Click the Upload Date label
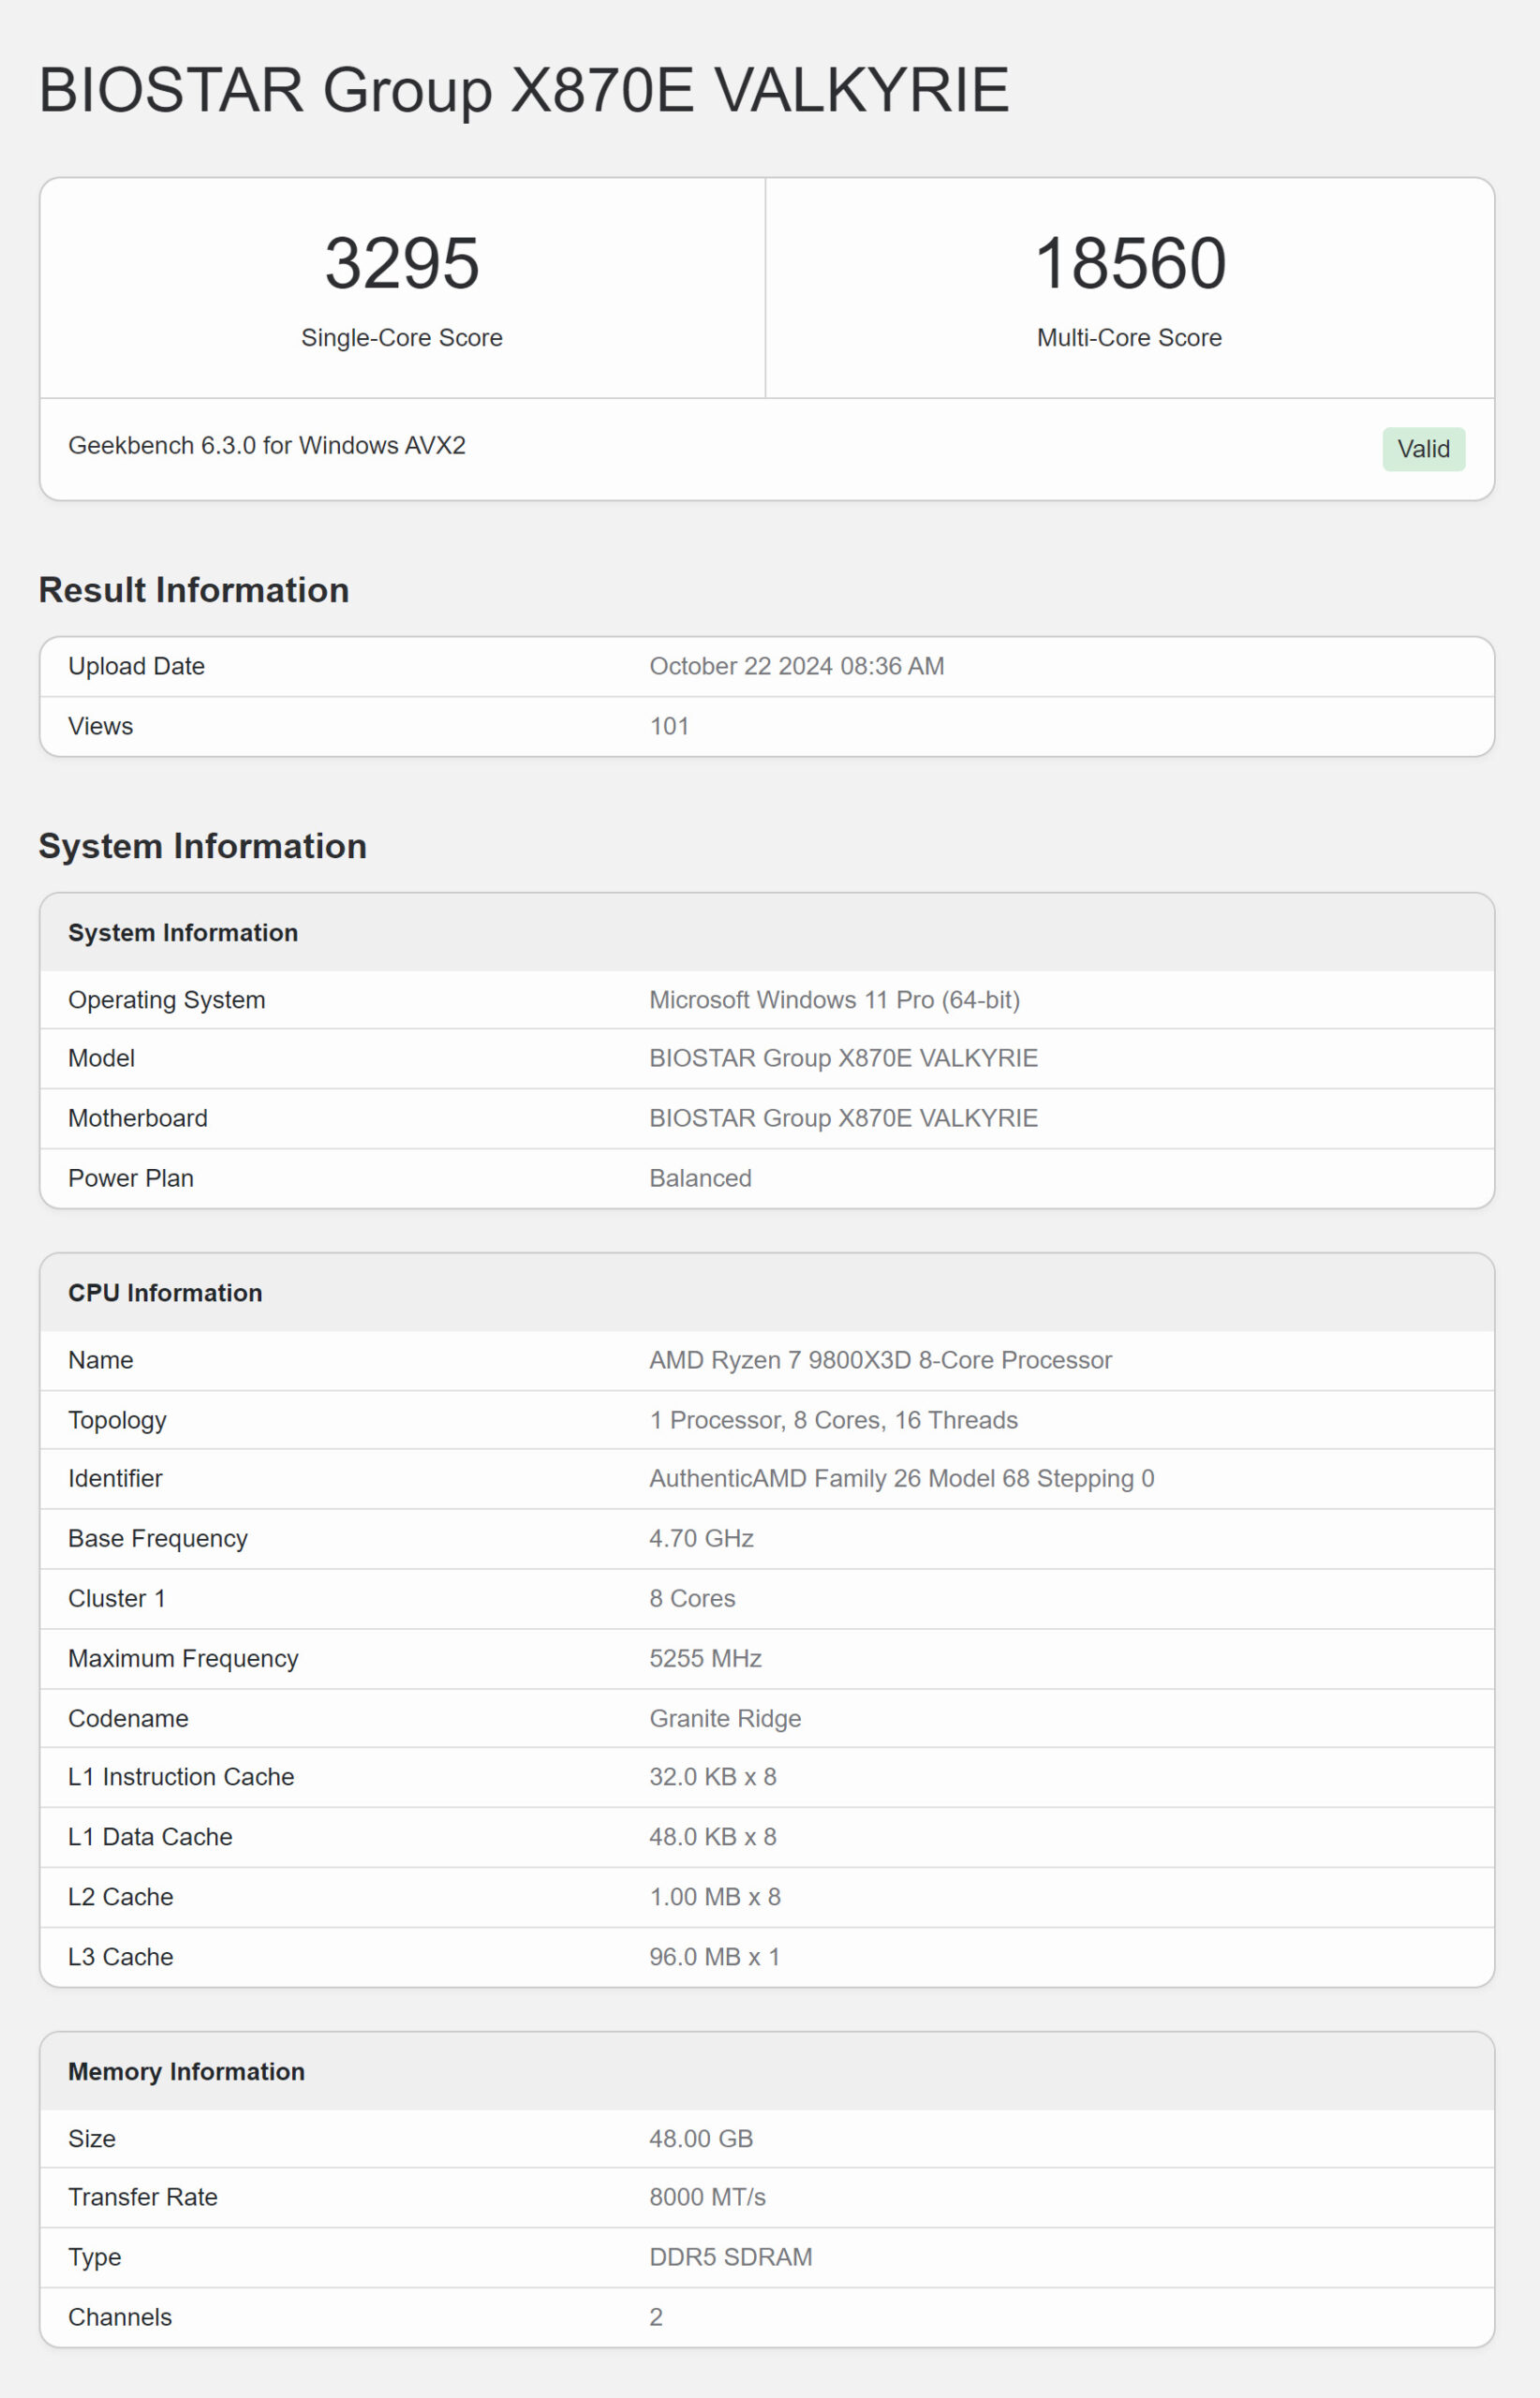The width and height of the screenshot is (1540, 2398). 136,666
